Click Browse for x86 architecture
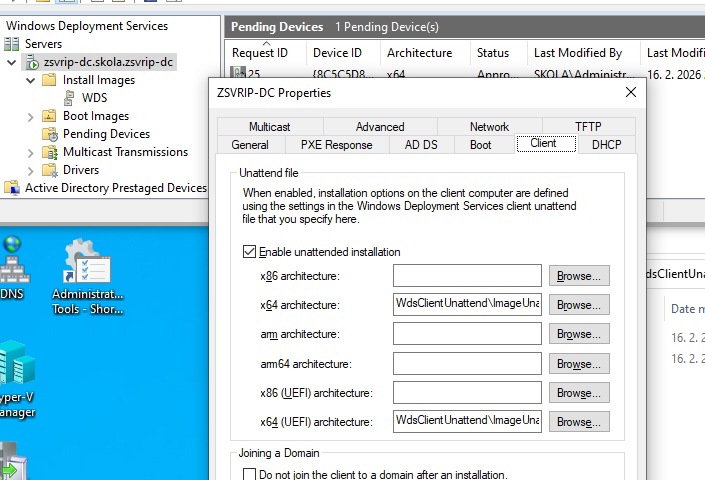705x480 pixels. pyautogui.click(x=579, y=276)
